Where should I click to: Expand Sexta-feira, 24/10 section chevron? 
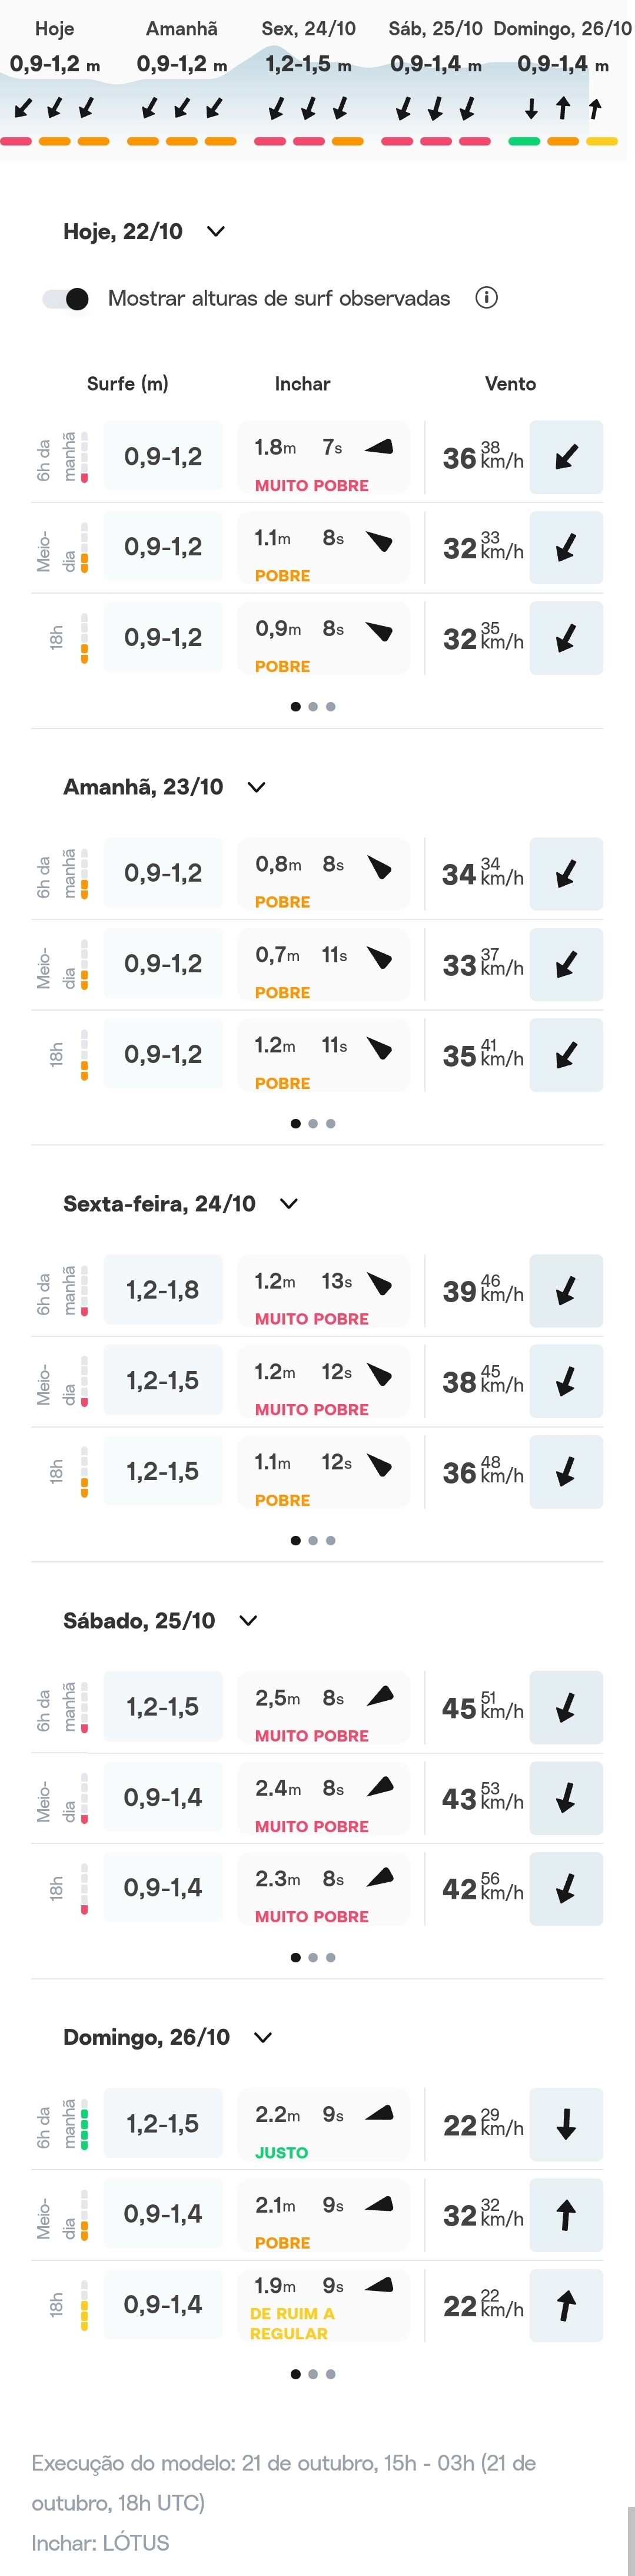coord(289,1204)
